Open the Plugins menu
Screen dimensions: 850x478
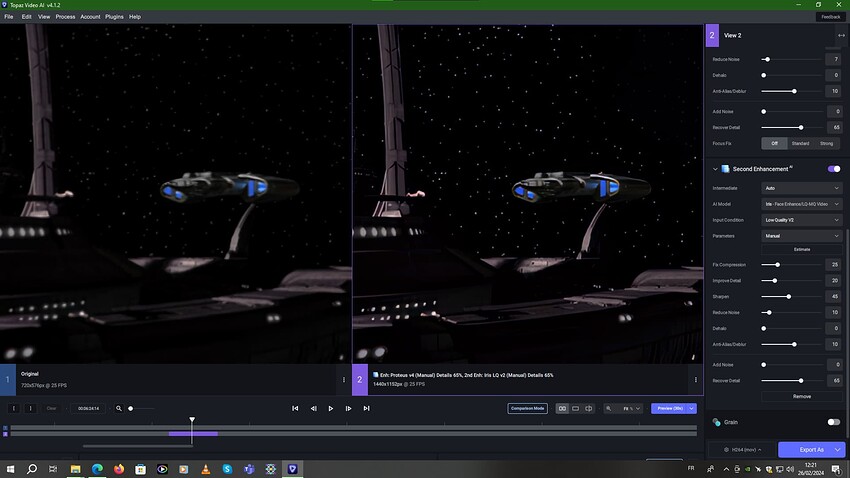(114, 17)
